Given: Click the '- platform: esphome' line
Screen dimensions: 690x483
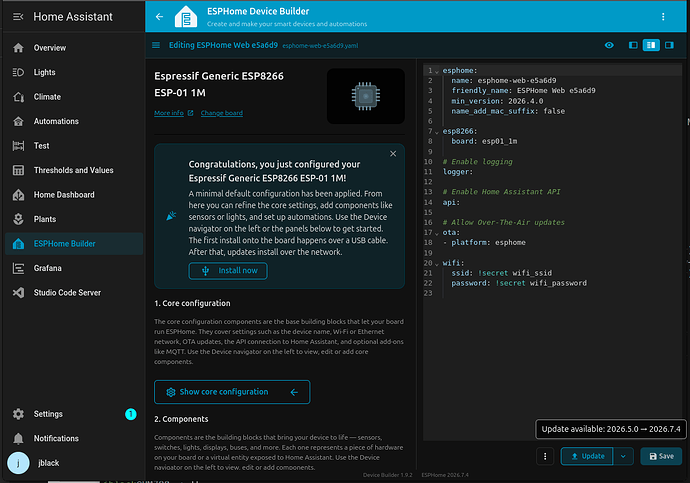Looking at the screenshot, I should (484, 242).
